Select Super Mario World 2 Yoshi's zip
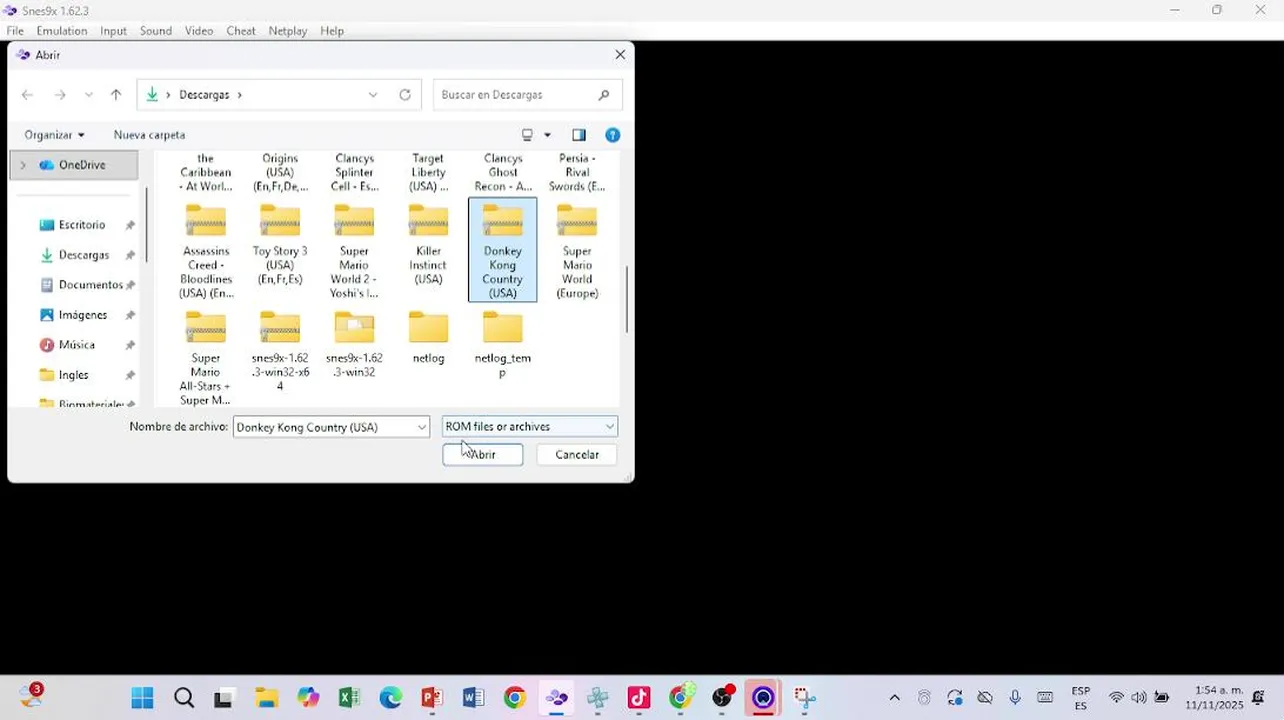Screen dimensions: 1284x720 (354, 251)
